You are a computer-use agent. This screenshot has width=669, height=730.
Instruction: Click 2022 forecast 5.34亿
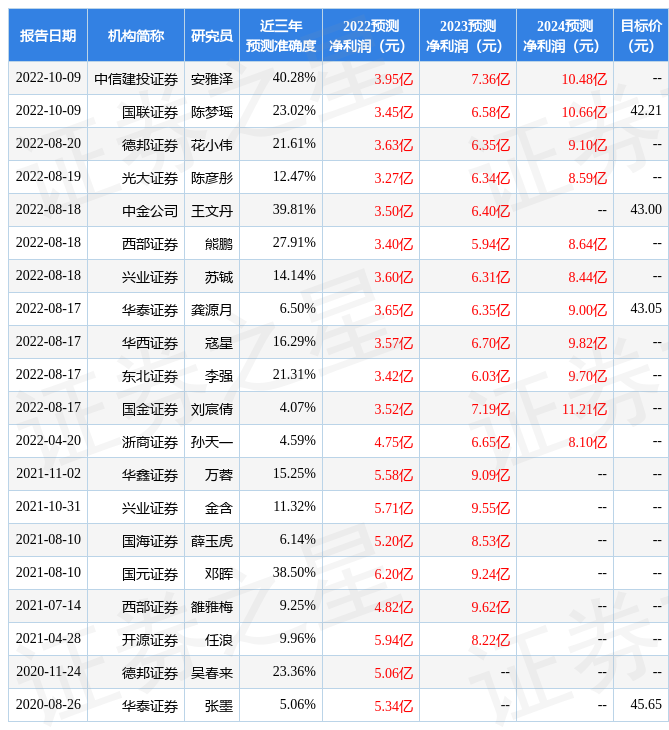394,707
